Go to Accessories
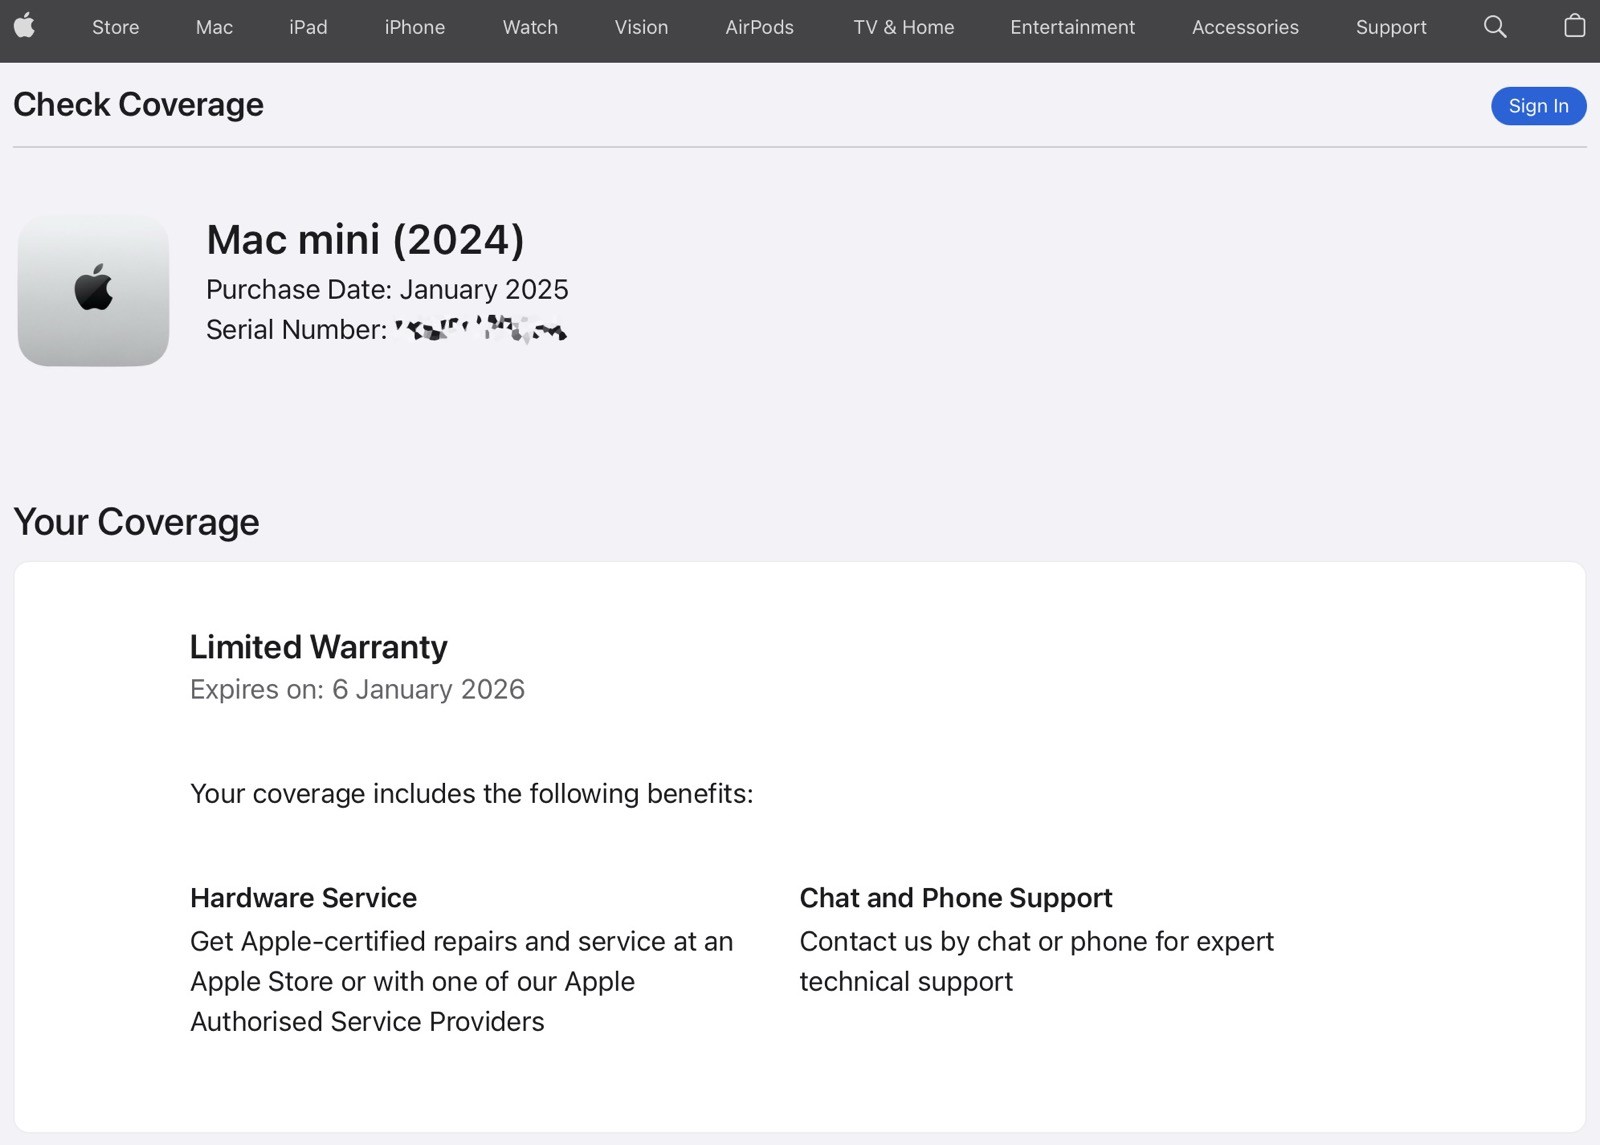 (x=1245, y=27)
